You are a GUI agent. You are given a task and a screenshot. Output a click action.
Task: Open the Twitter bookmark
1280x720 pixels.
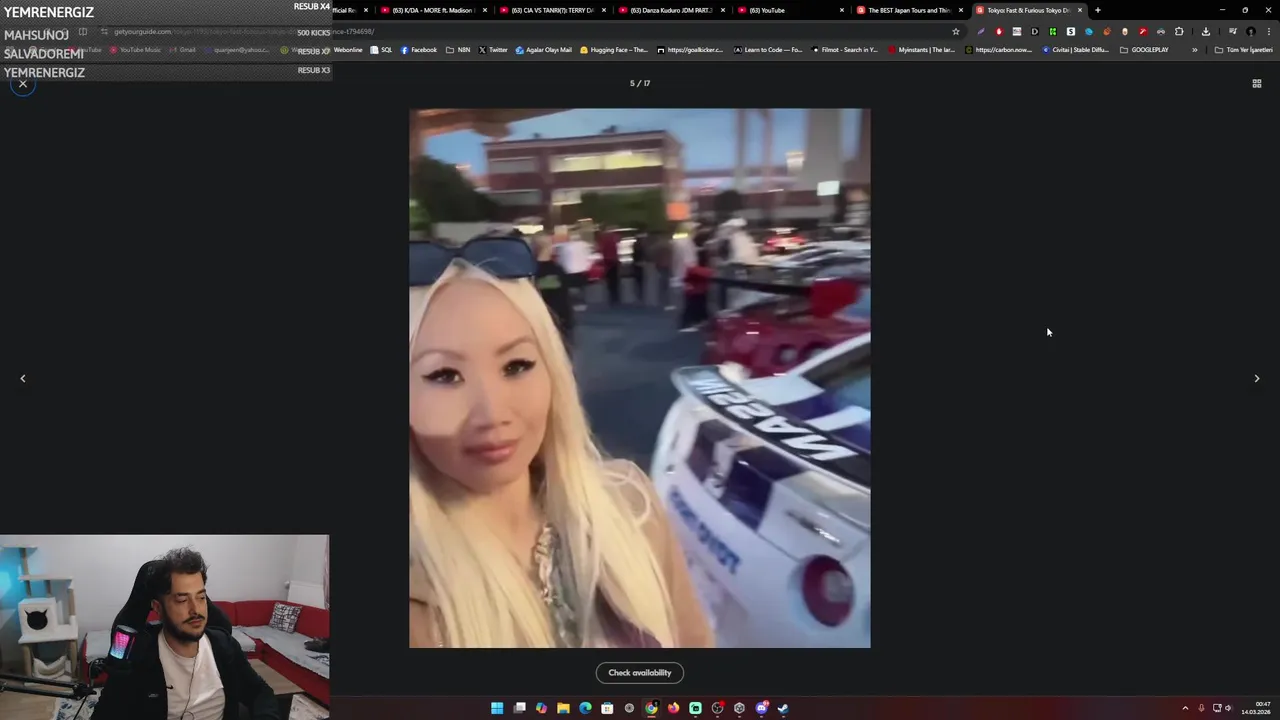click(493, 50)
